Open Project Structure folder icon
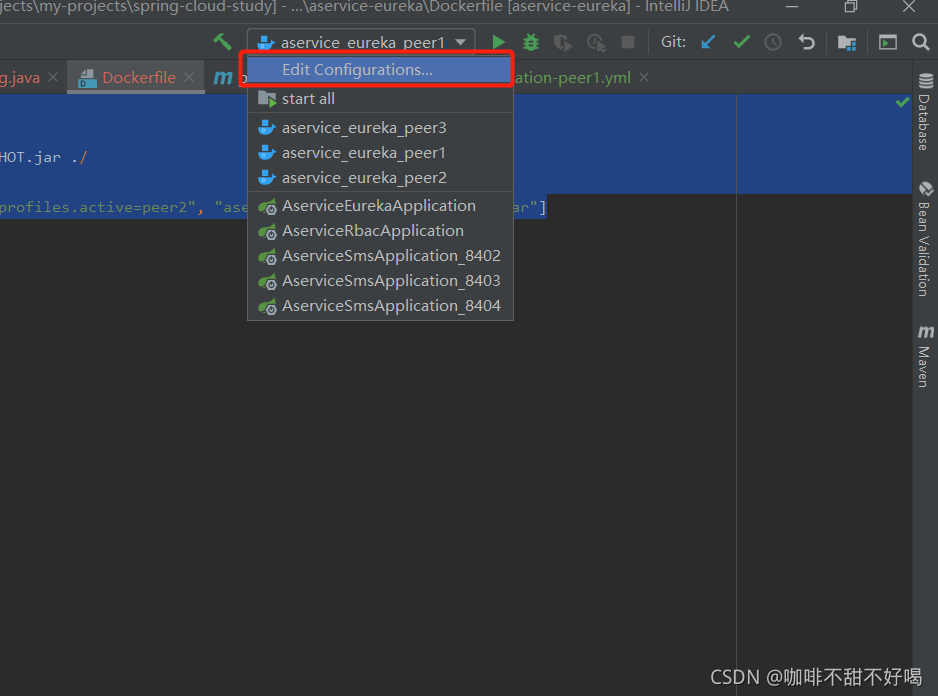The width and height of the screenshot is (938, 696). (x=846, y=42)
